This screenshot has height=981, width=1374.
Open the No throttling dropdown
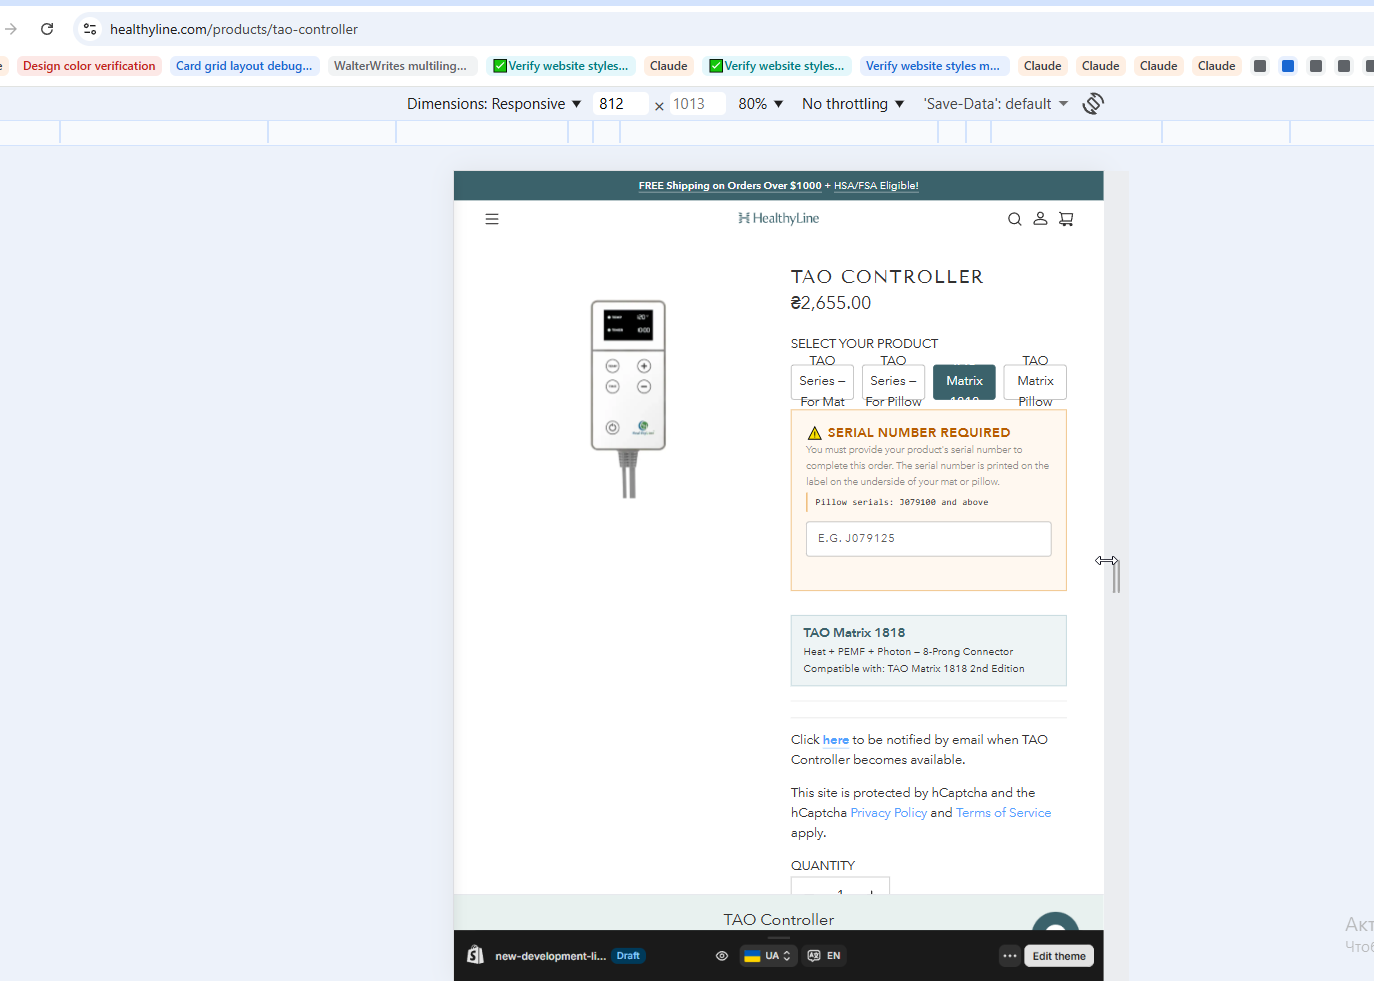point(853,104)
